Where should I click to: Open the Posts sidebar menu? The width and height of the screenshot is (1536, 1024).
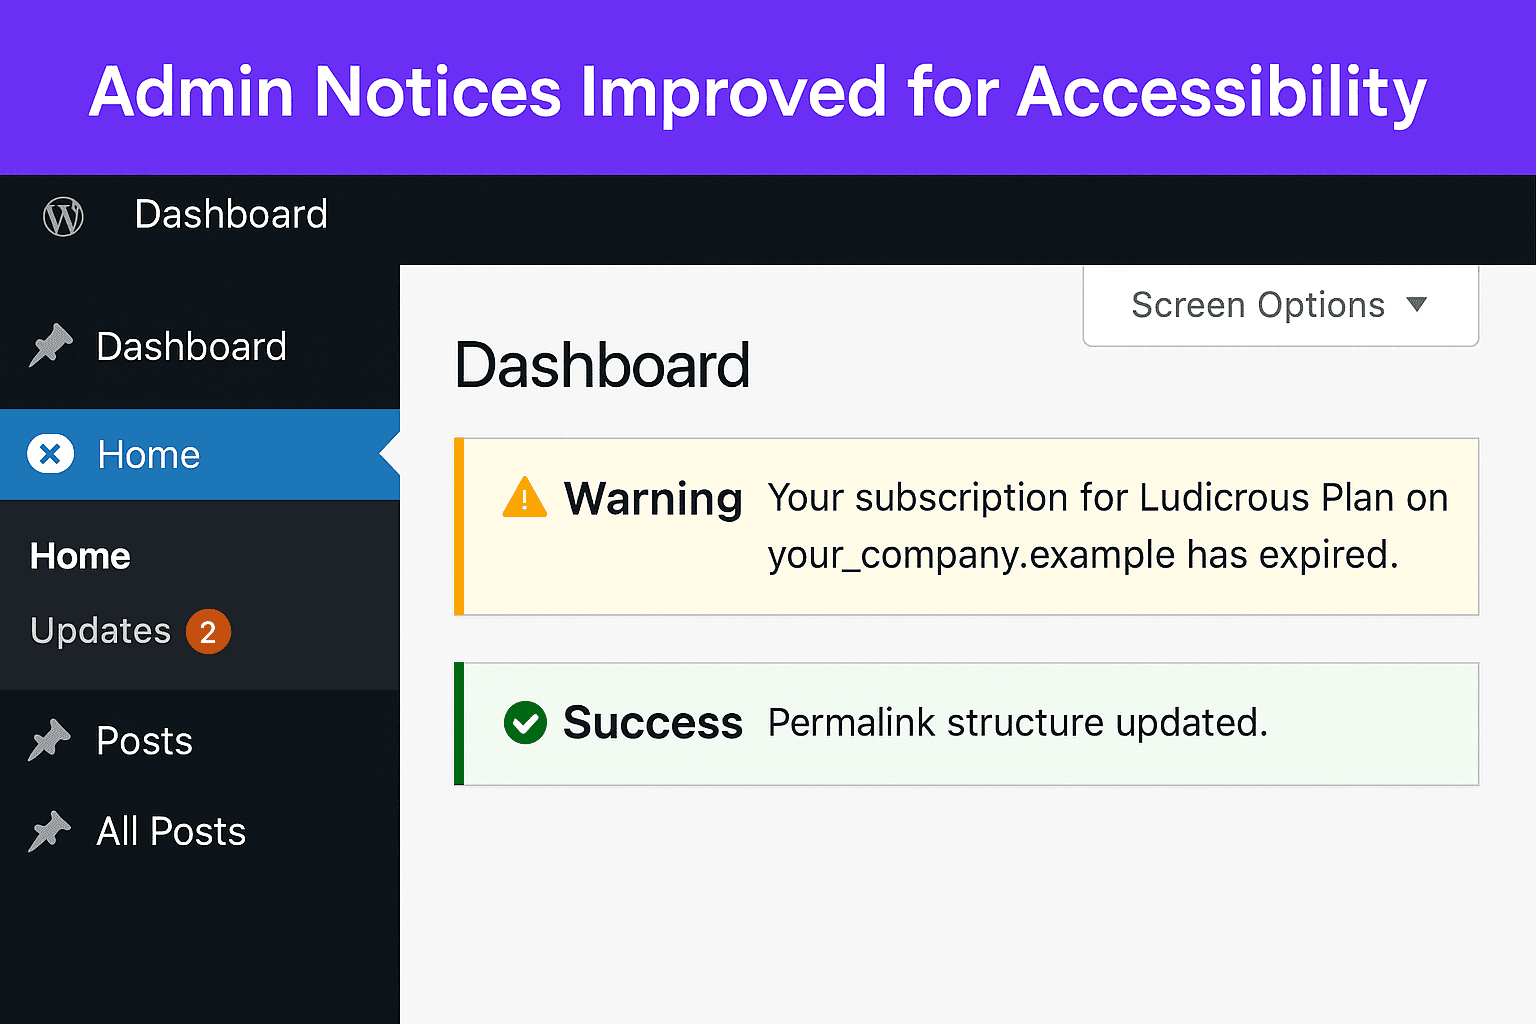click(200, 741)
